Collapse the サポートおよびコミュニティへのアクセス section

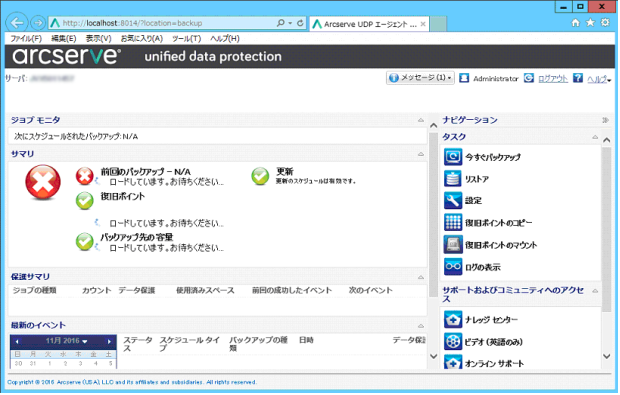pos(595,291)
